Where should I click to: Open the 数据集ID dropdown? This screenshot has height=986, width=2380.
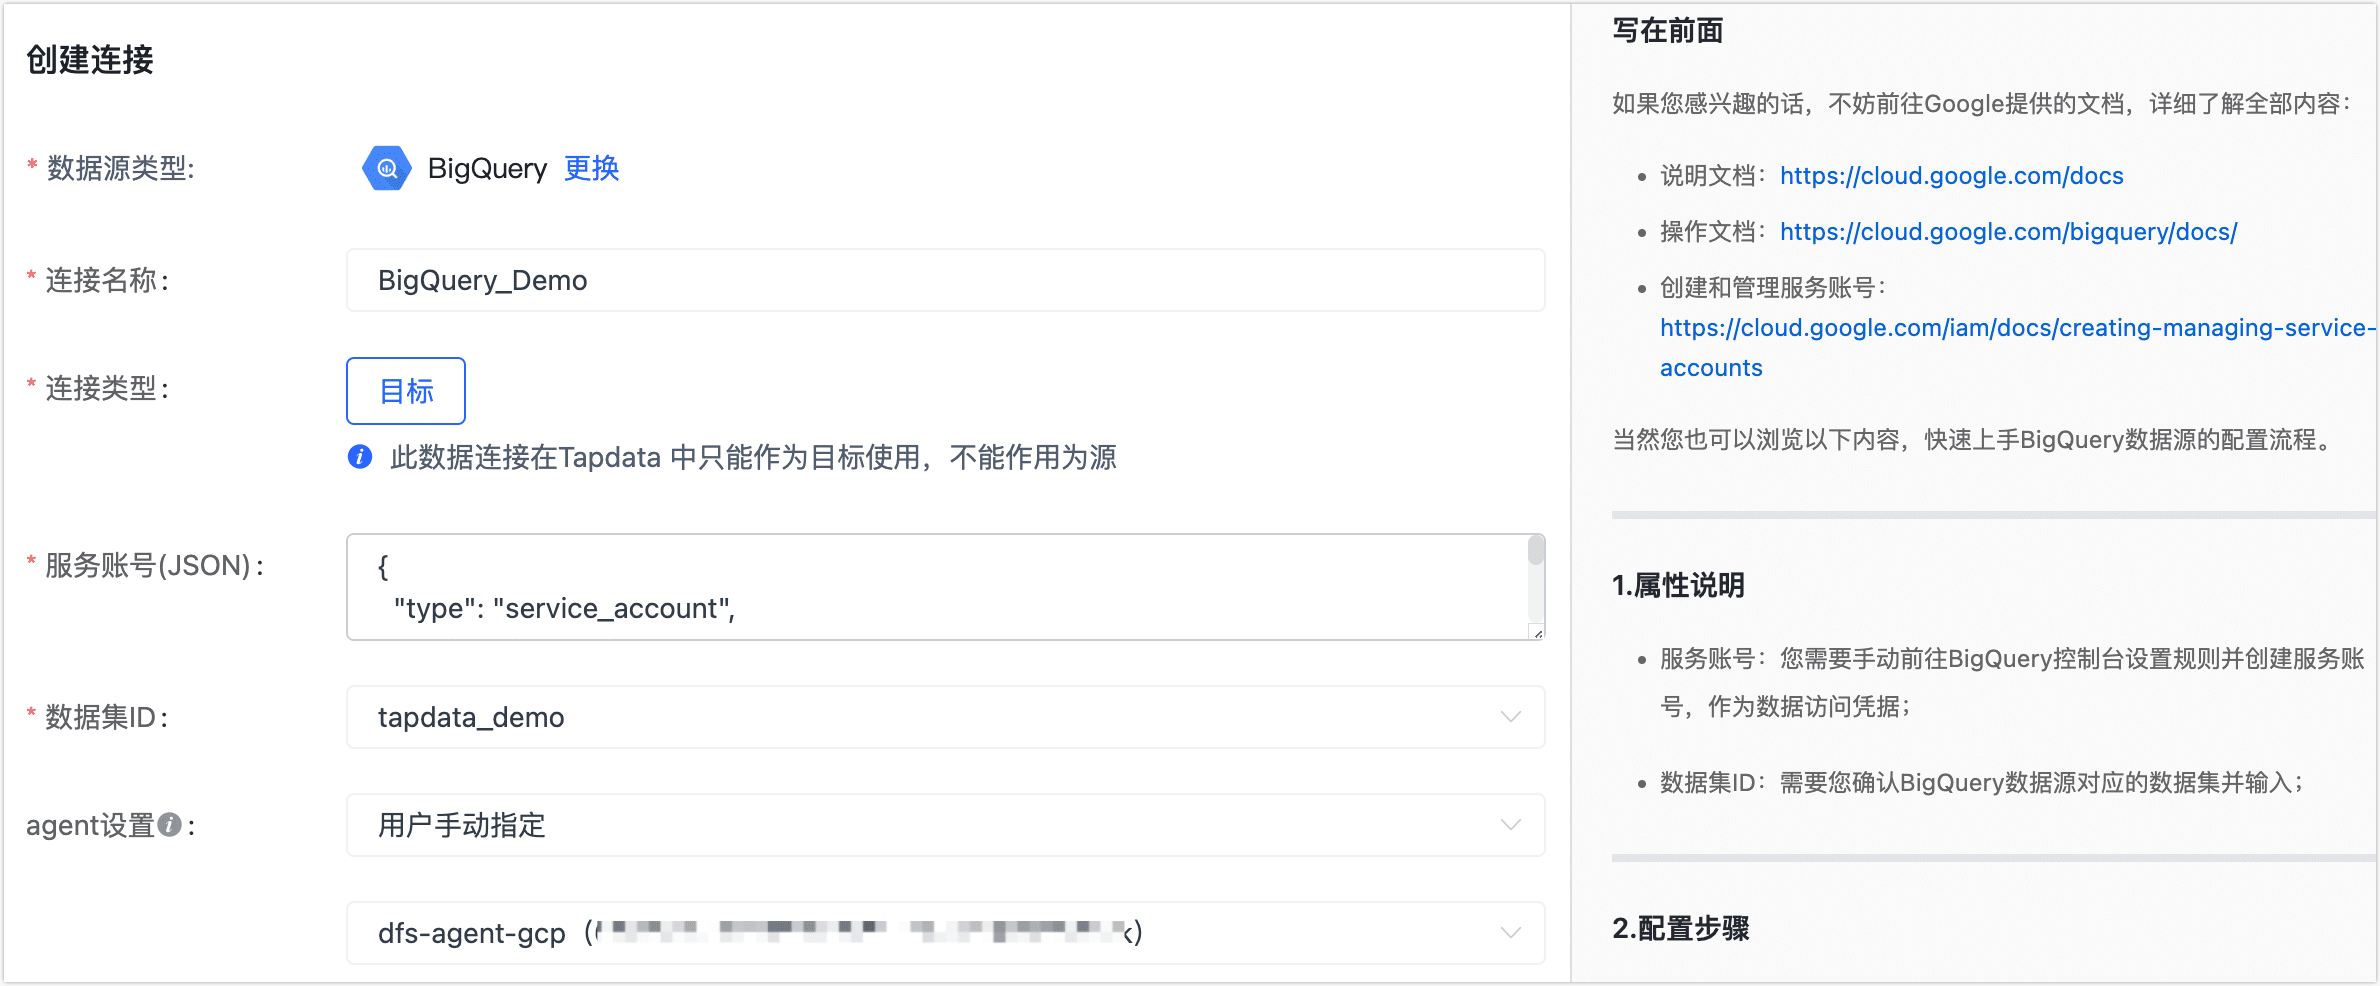(1510, 717)
